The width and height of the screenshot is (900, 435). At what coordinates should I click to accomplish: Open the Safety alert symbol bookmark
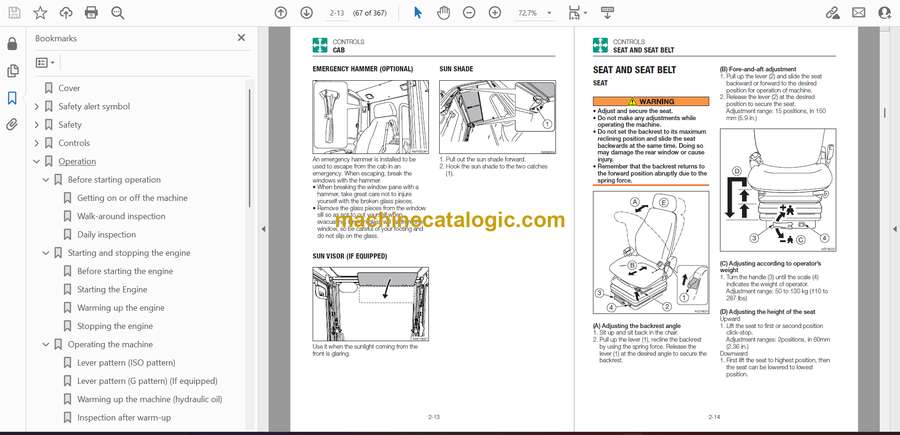click(94, 106)
